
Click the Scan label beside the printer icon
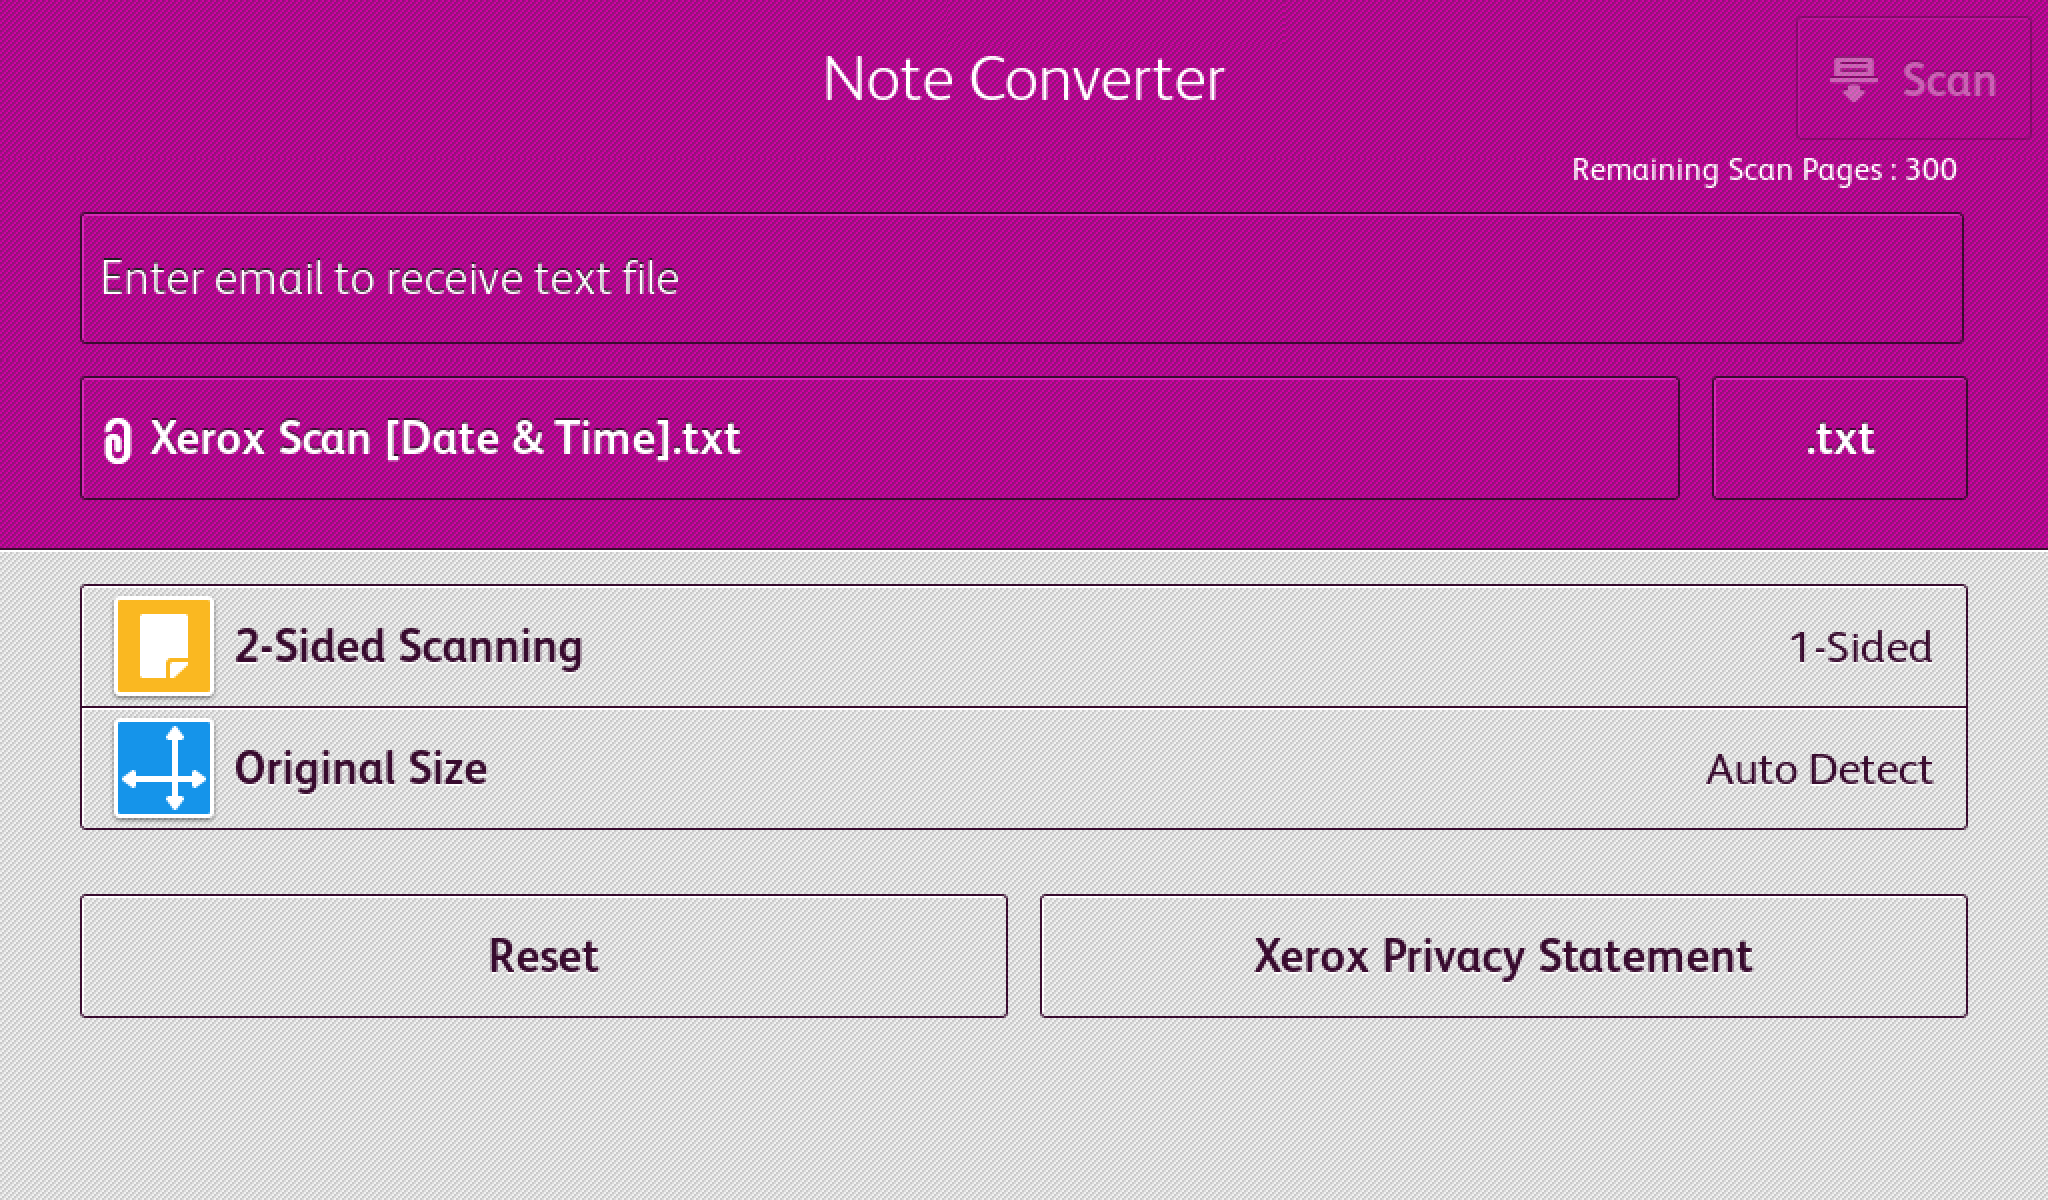(x=1946, y=80)
